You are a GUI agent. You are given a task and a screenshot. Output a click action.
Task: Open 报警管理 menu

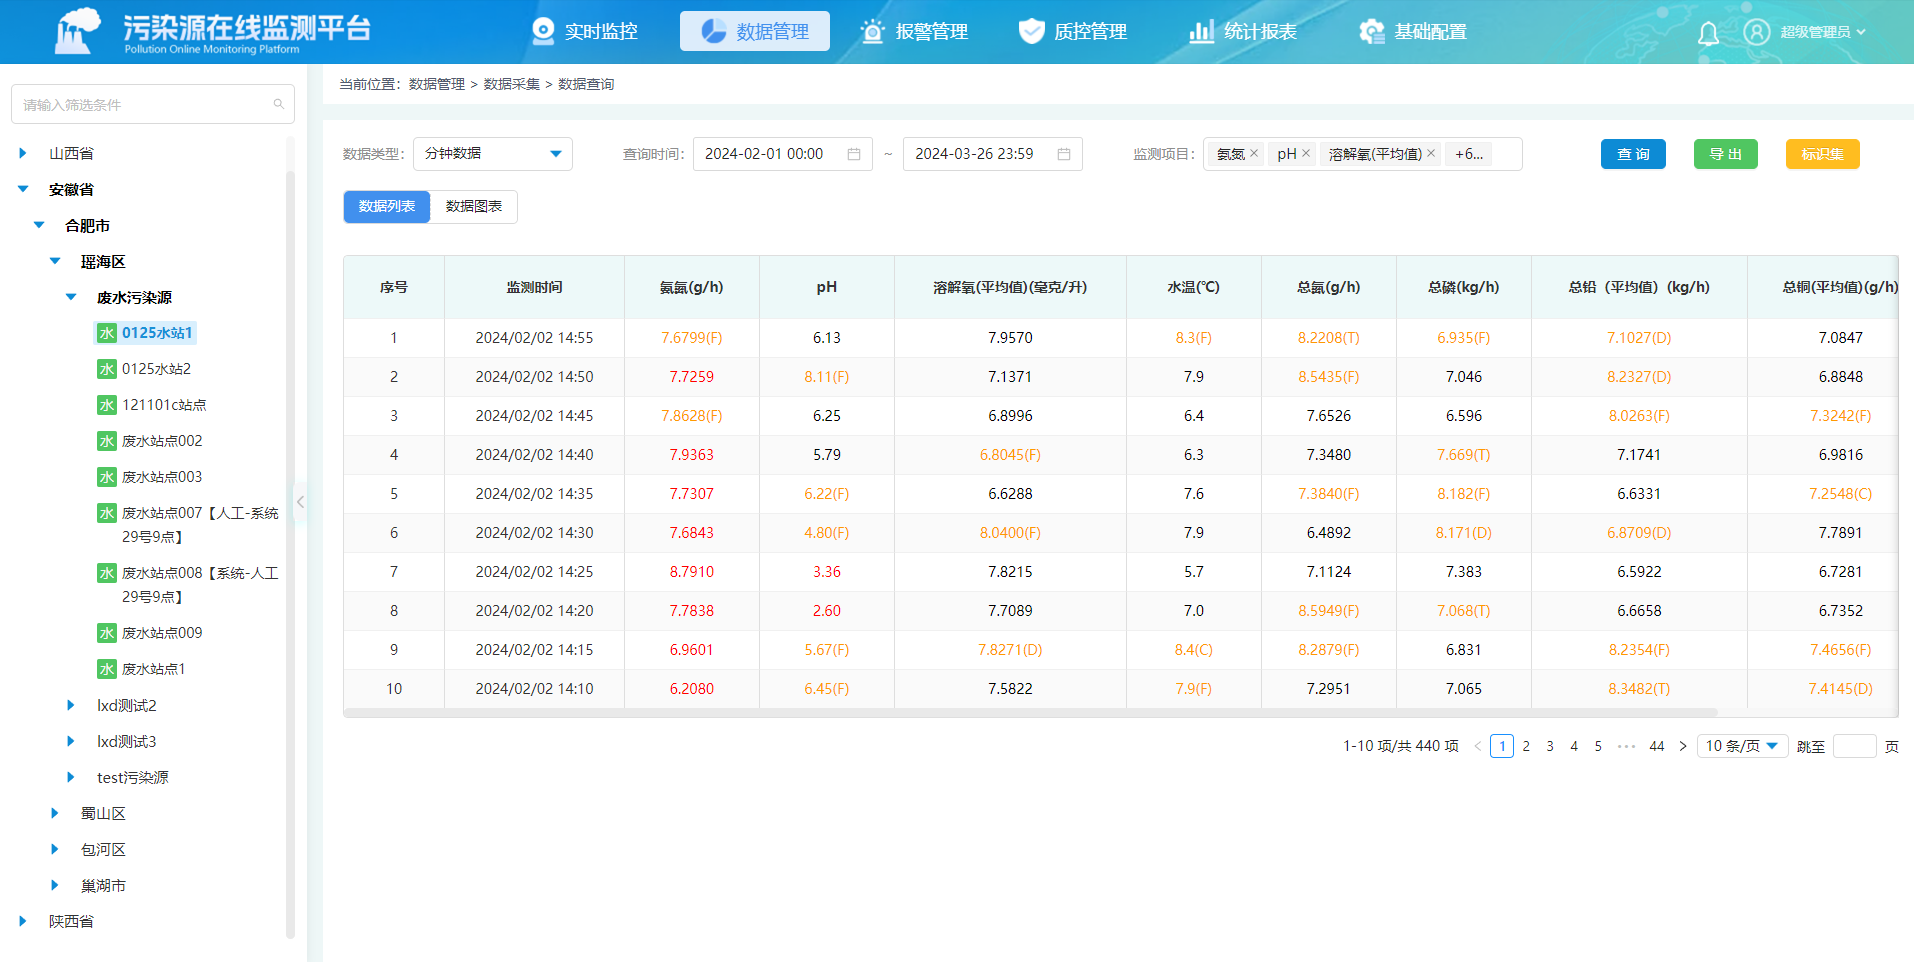point(915,31)
